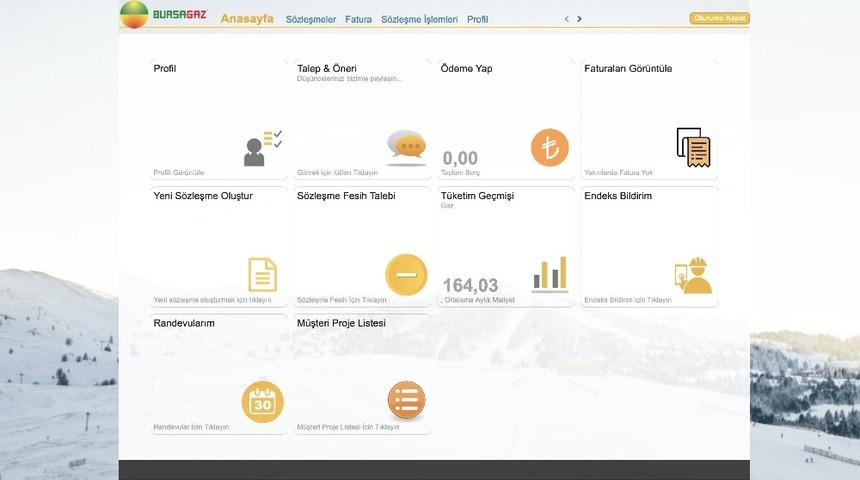Click Randevular İçin Tıklayın text

click(191, 427)
